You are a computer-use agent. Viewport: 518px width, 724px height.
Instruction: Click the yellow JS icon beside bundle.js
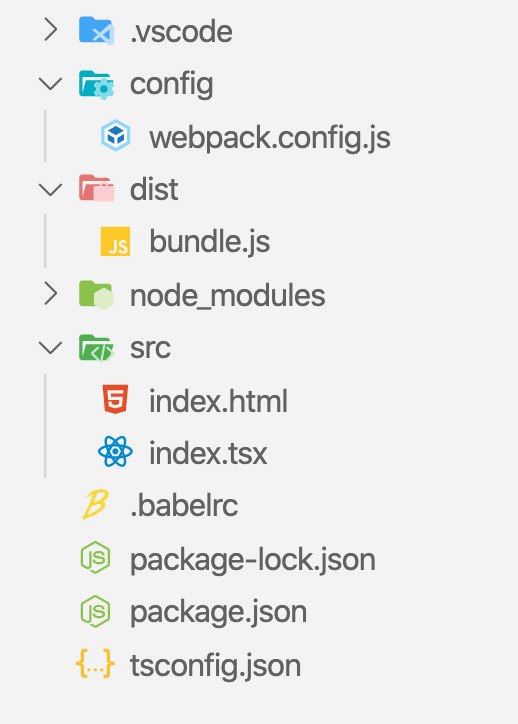[115, 241]
